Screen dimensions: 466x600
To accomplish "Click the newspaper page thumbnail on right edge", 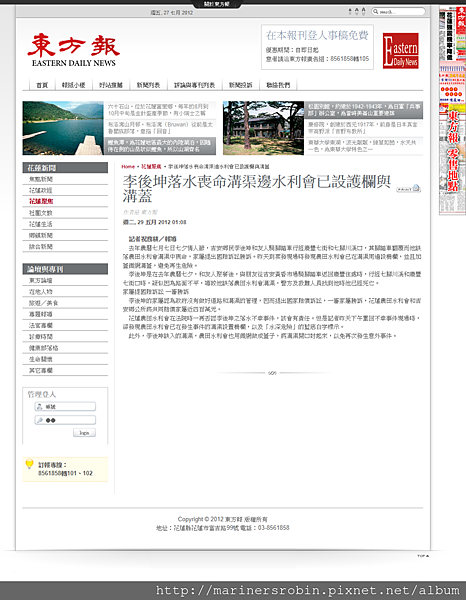I will [x=453, y=110].
